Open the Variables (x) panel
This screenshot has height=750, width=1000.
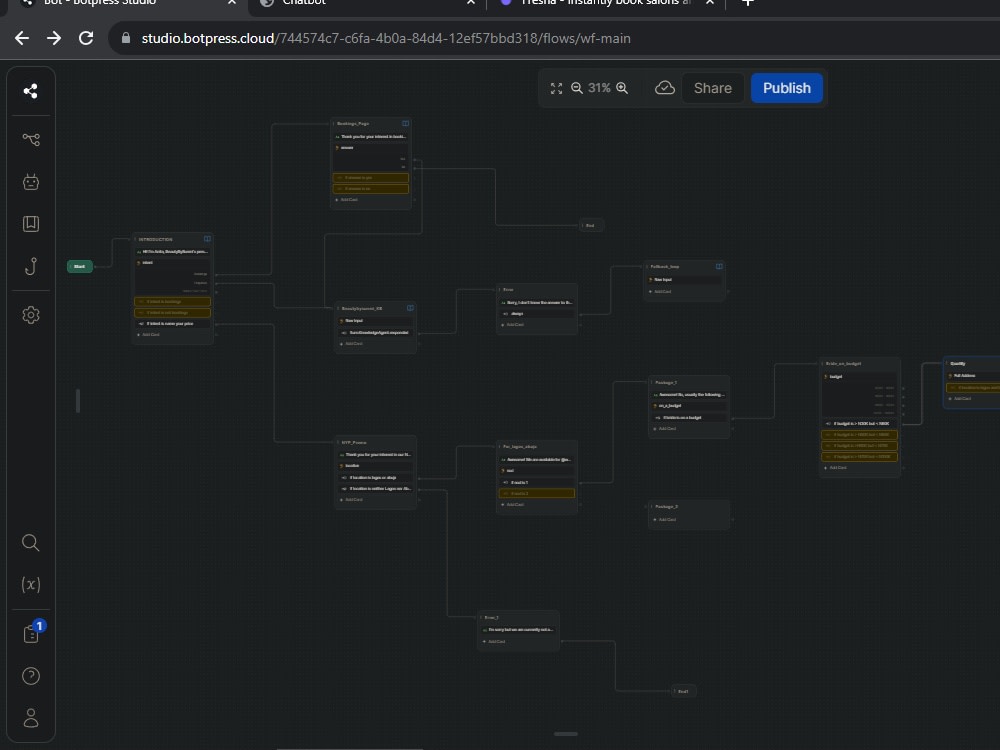click(31, 584)
